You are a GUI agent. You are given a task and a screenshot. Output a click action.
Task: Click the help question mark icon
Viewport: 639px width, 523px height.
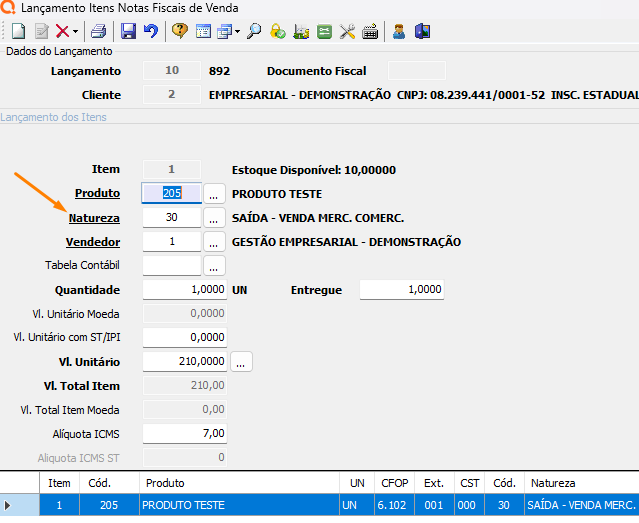180,32
